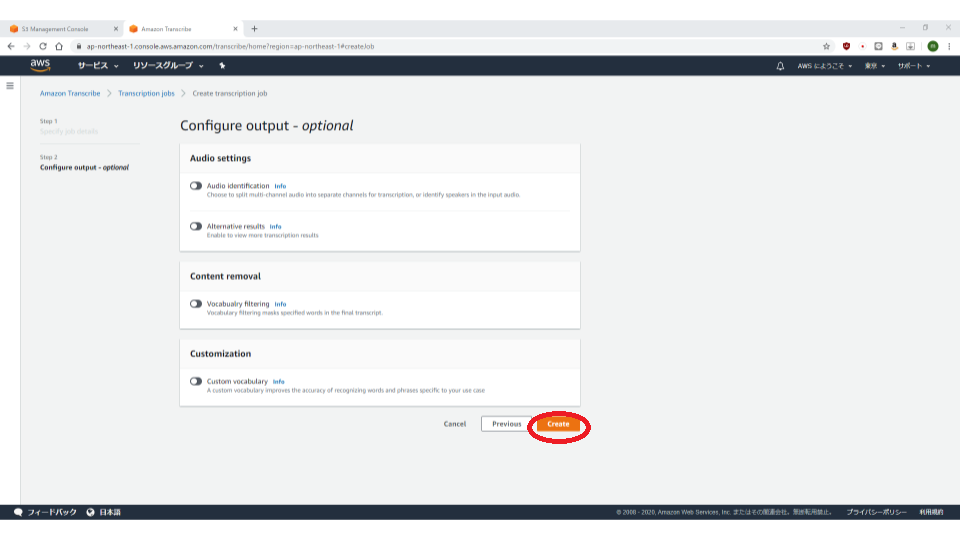Image resolution: width=960 pixels, height=540 pixels.
Task: Open Transcription jobs breadcrumb link
Action: pos(146,94)
